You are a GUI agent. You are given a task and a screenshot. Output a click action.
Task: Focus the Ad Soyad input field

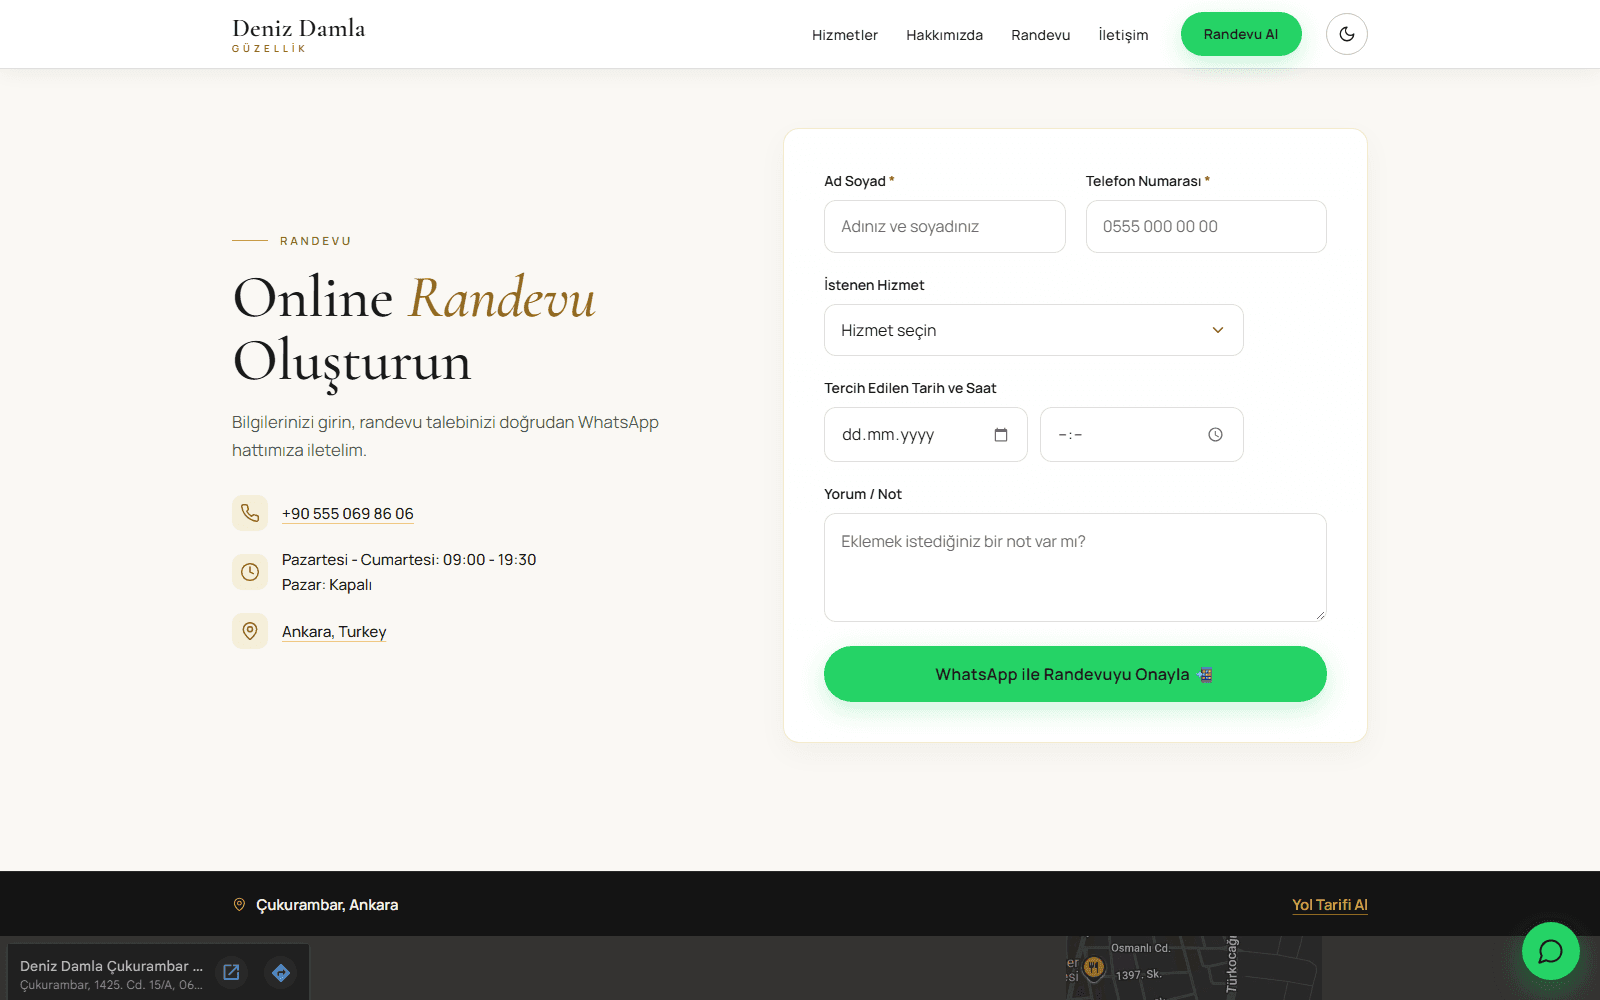click(x=944, y=226)
